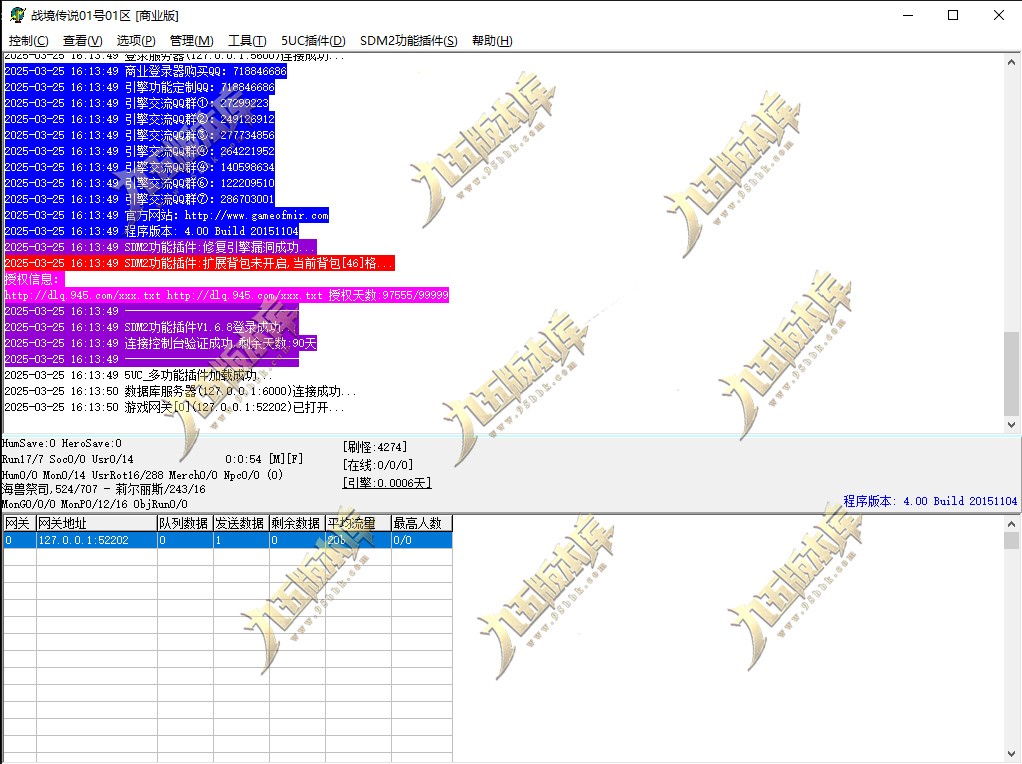Click the [在线:0/0/0] status label
Viewport: 1022px width, 764px height.
pos(378,465)
